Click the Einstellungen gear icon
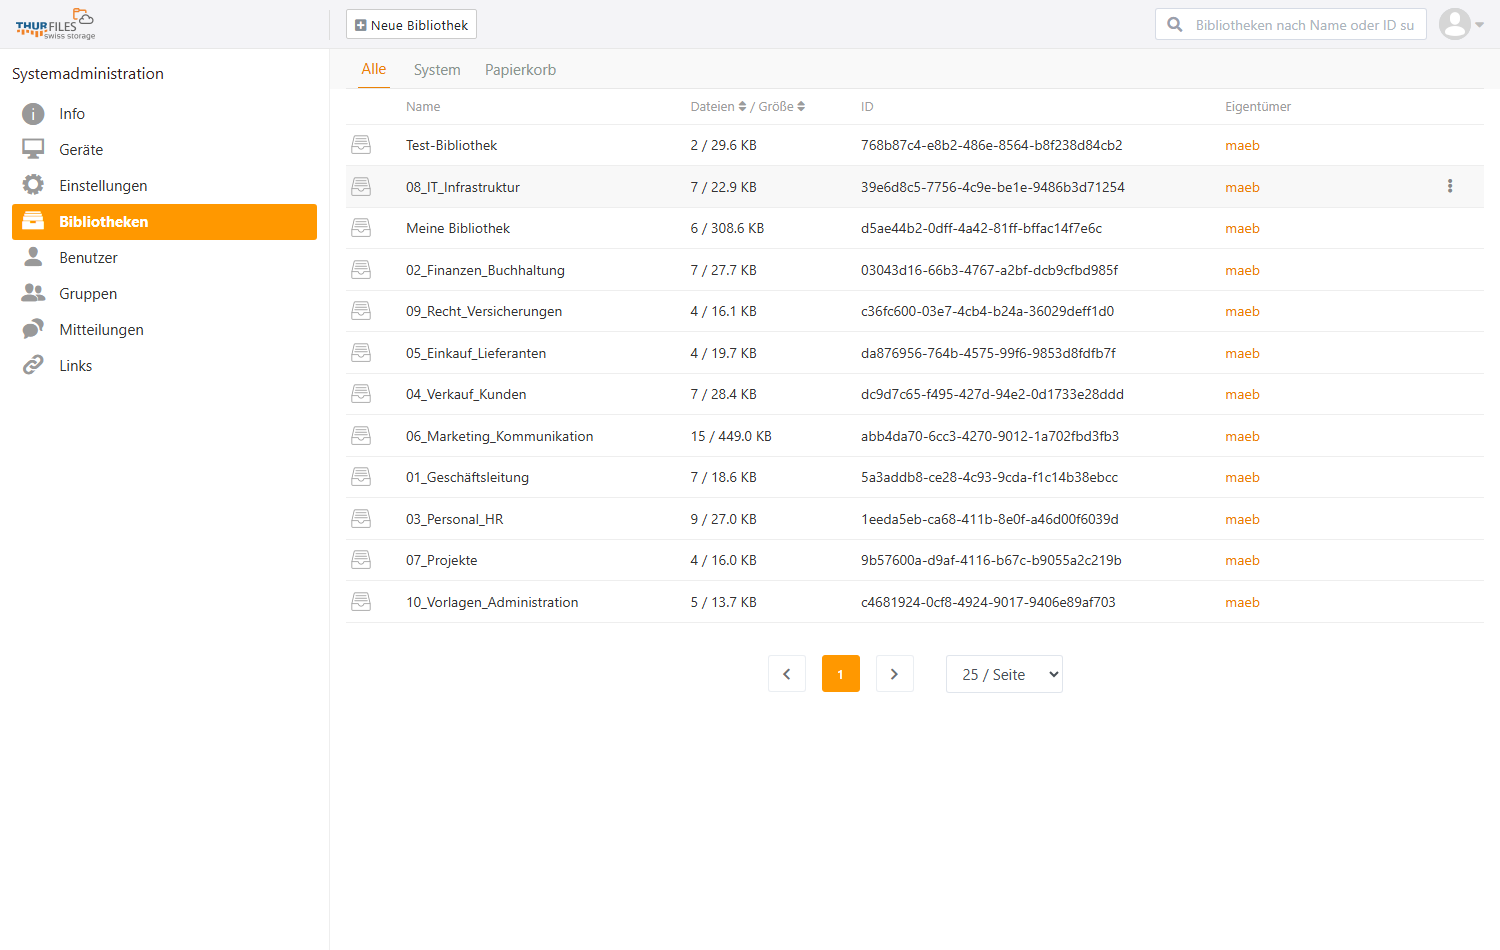 pyautogui.click(x=33, y=185)
